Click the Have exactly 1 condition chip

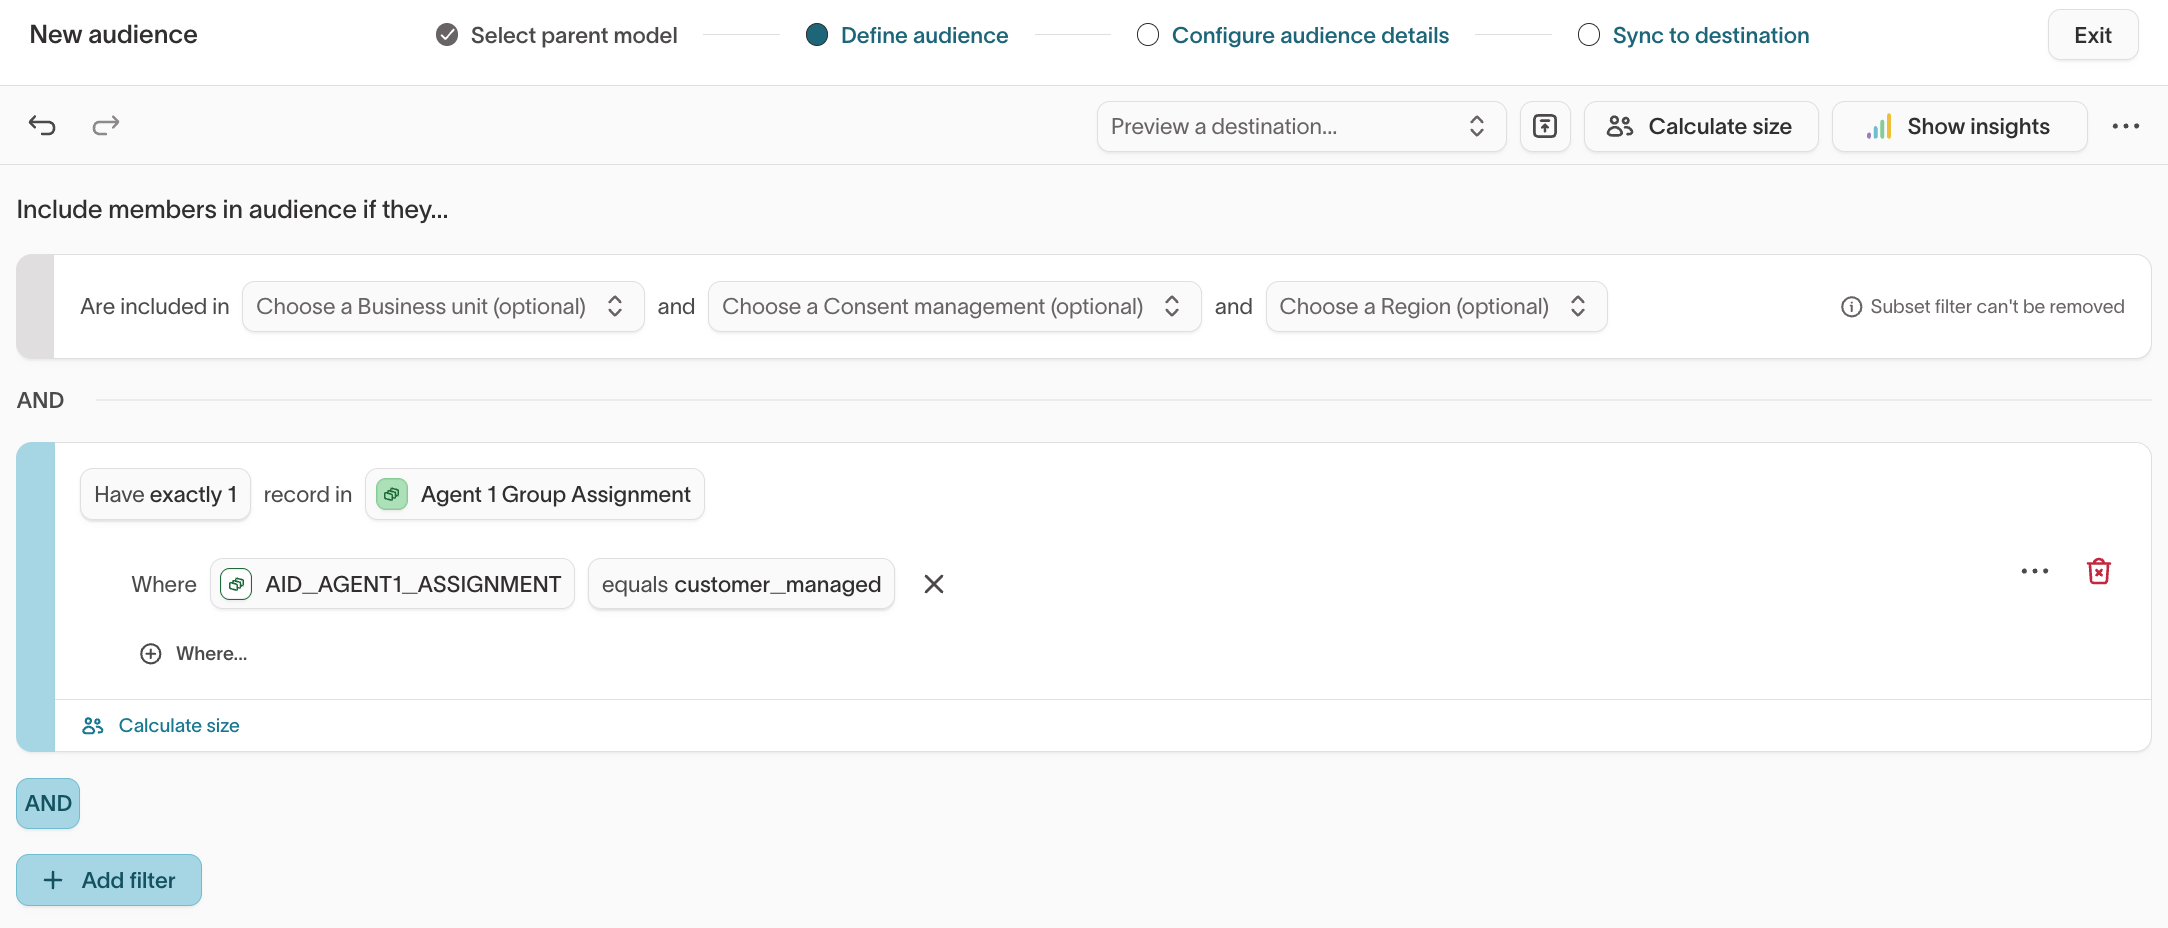[165, 494]
